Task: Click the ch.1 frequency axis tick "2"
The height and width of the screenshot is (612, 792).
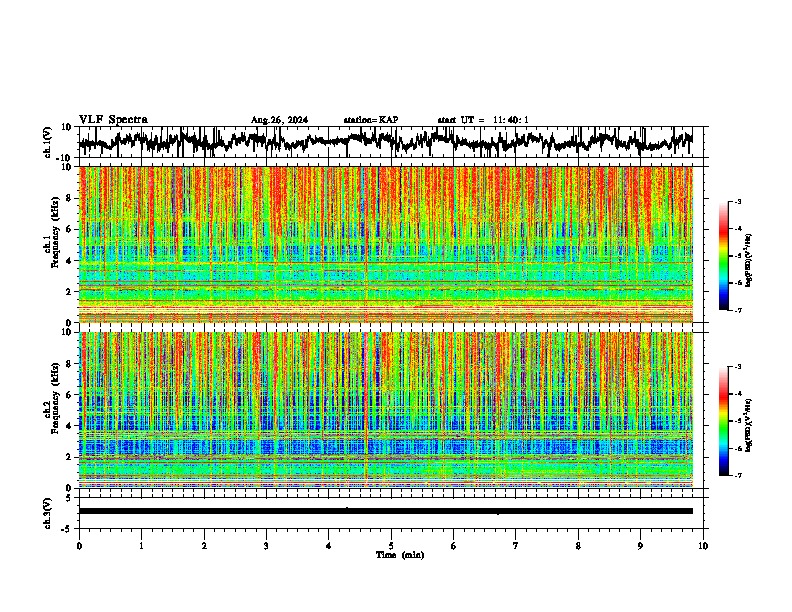Action: 70,292
